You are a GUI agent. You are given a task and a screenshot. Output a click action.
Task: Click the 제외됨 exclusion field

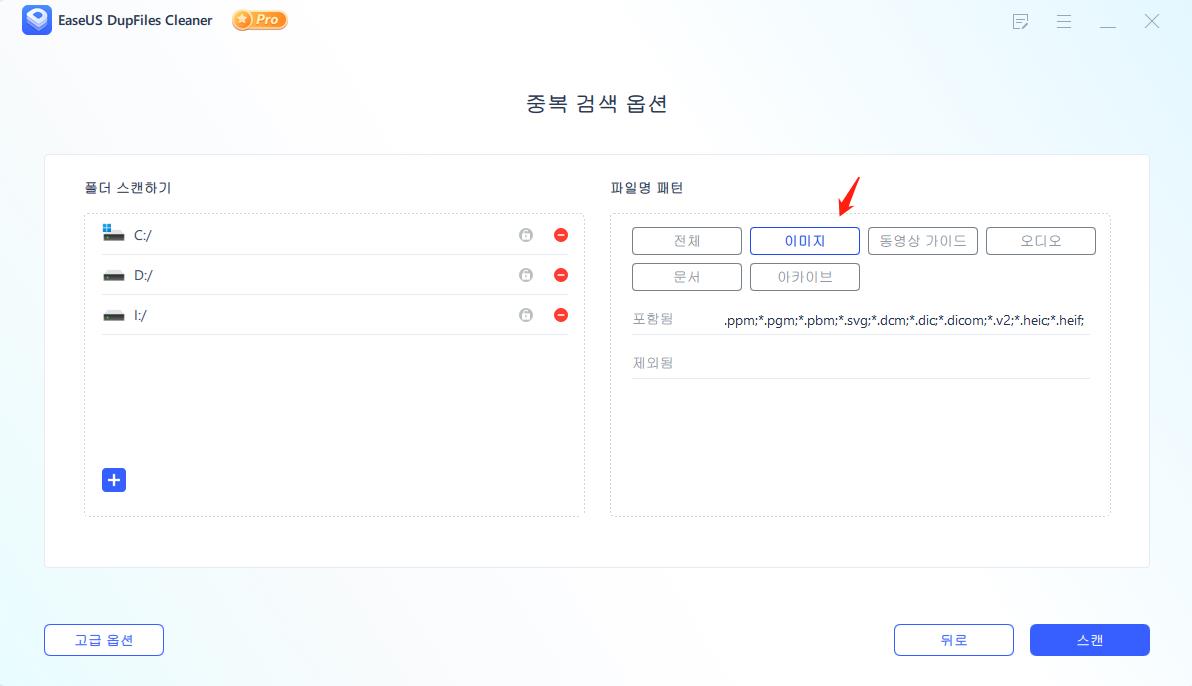pyautogui.click(x=900, y=363)
